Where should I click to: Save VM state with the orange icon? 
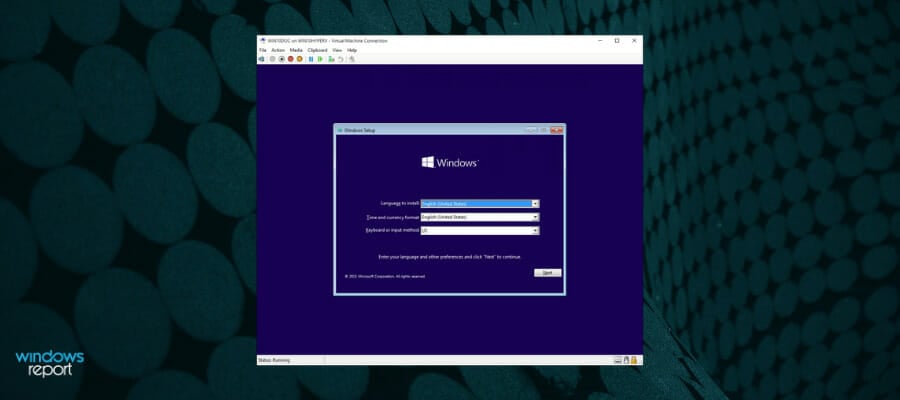point(300,59)
